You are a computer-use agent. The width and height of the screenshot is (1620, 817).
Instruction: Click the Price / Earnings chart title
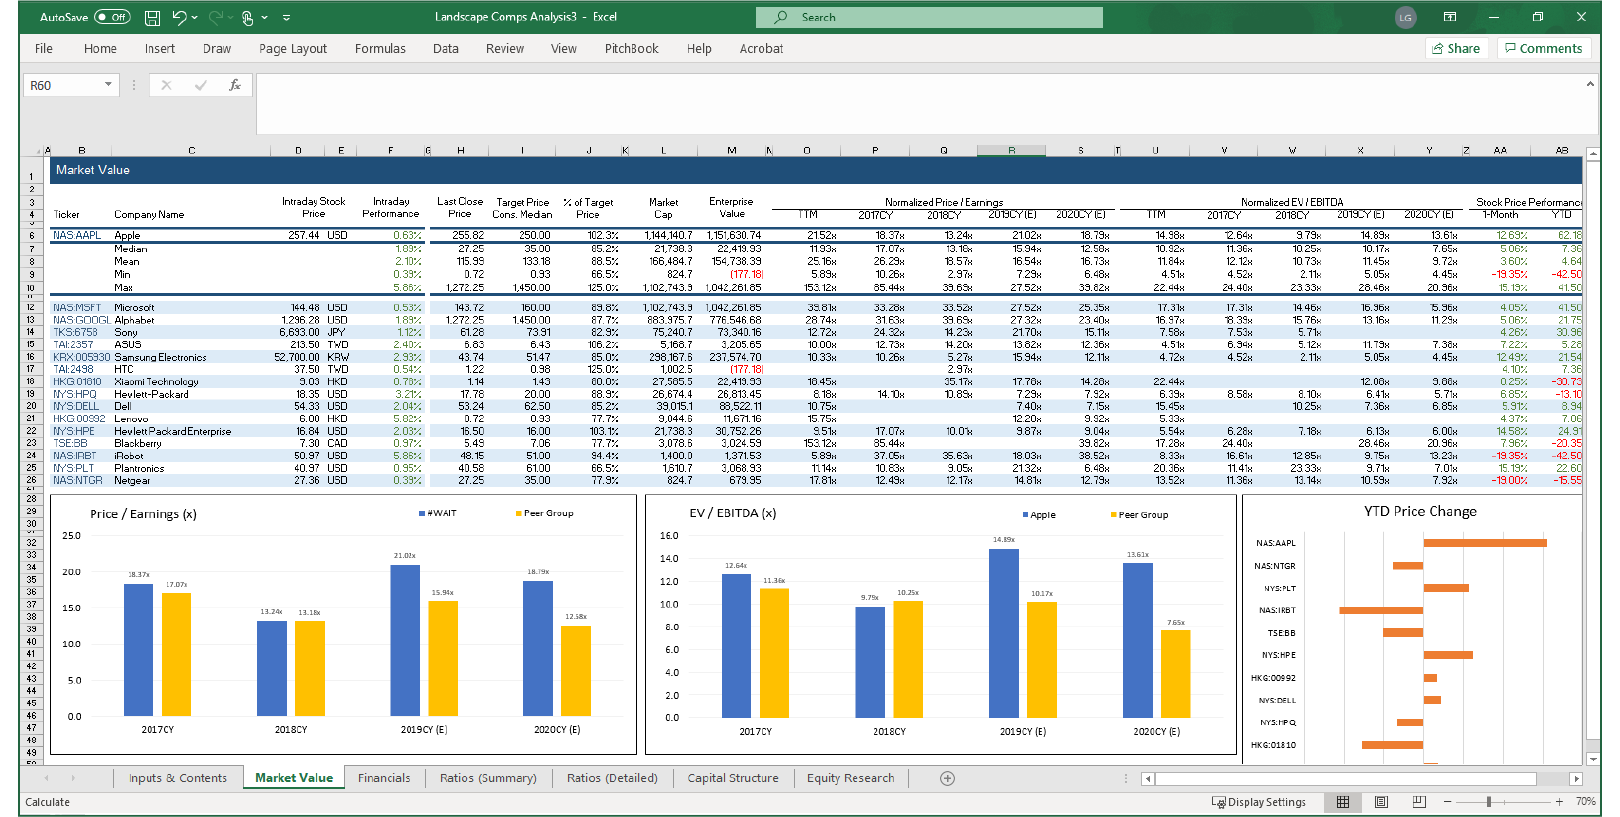pos(143,514)
